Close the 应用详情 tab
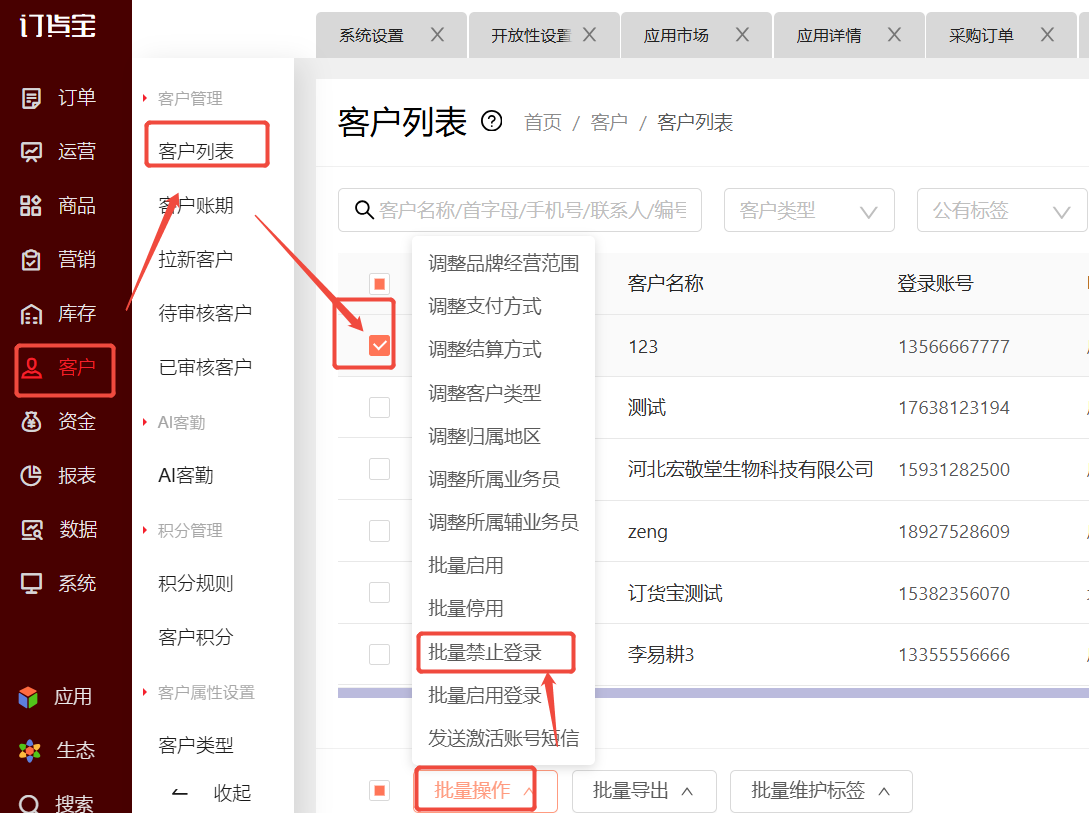The width and height of the screenshot is (1089, 813). tap(894, 35)
